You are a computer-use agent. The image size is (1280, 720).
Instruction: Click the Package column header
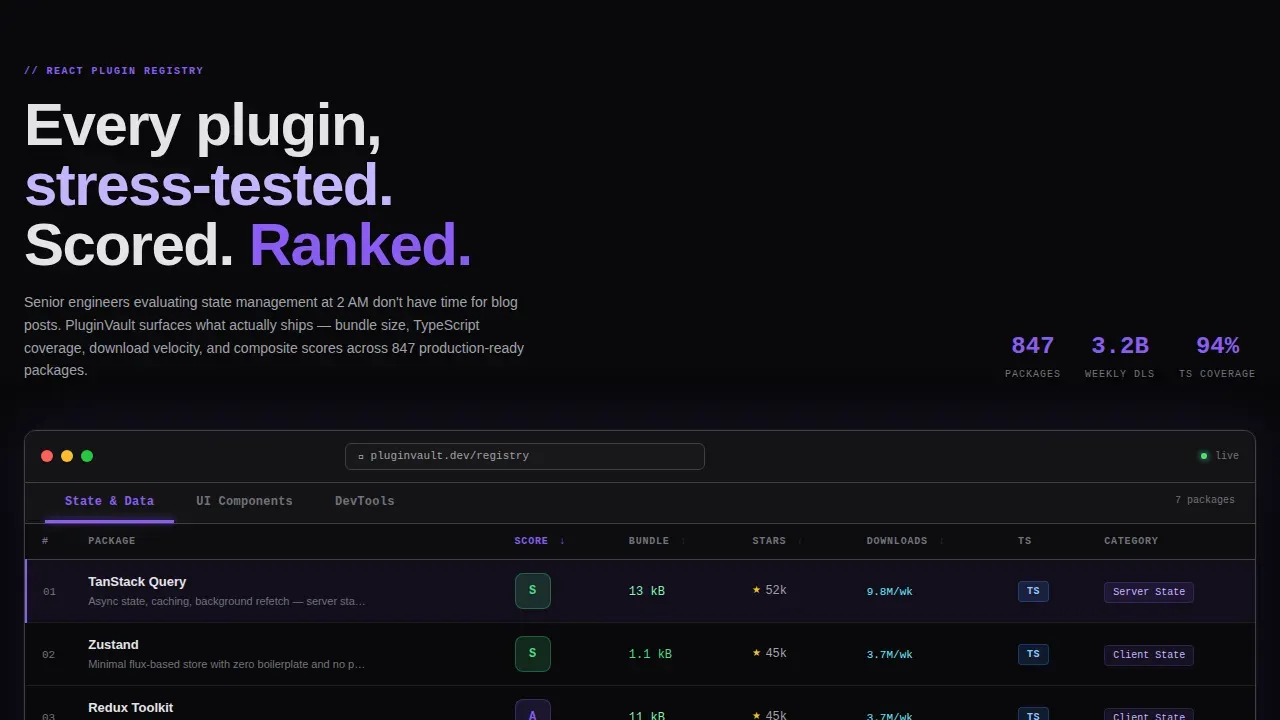pyautogui.click(x=112, y=541)
